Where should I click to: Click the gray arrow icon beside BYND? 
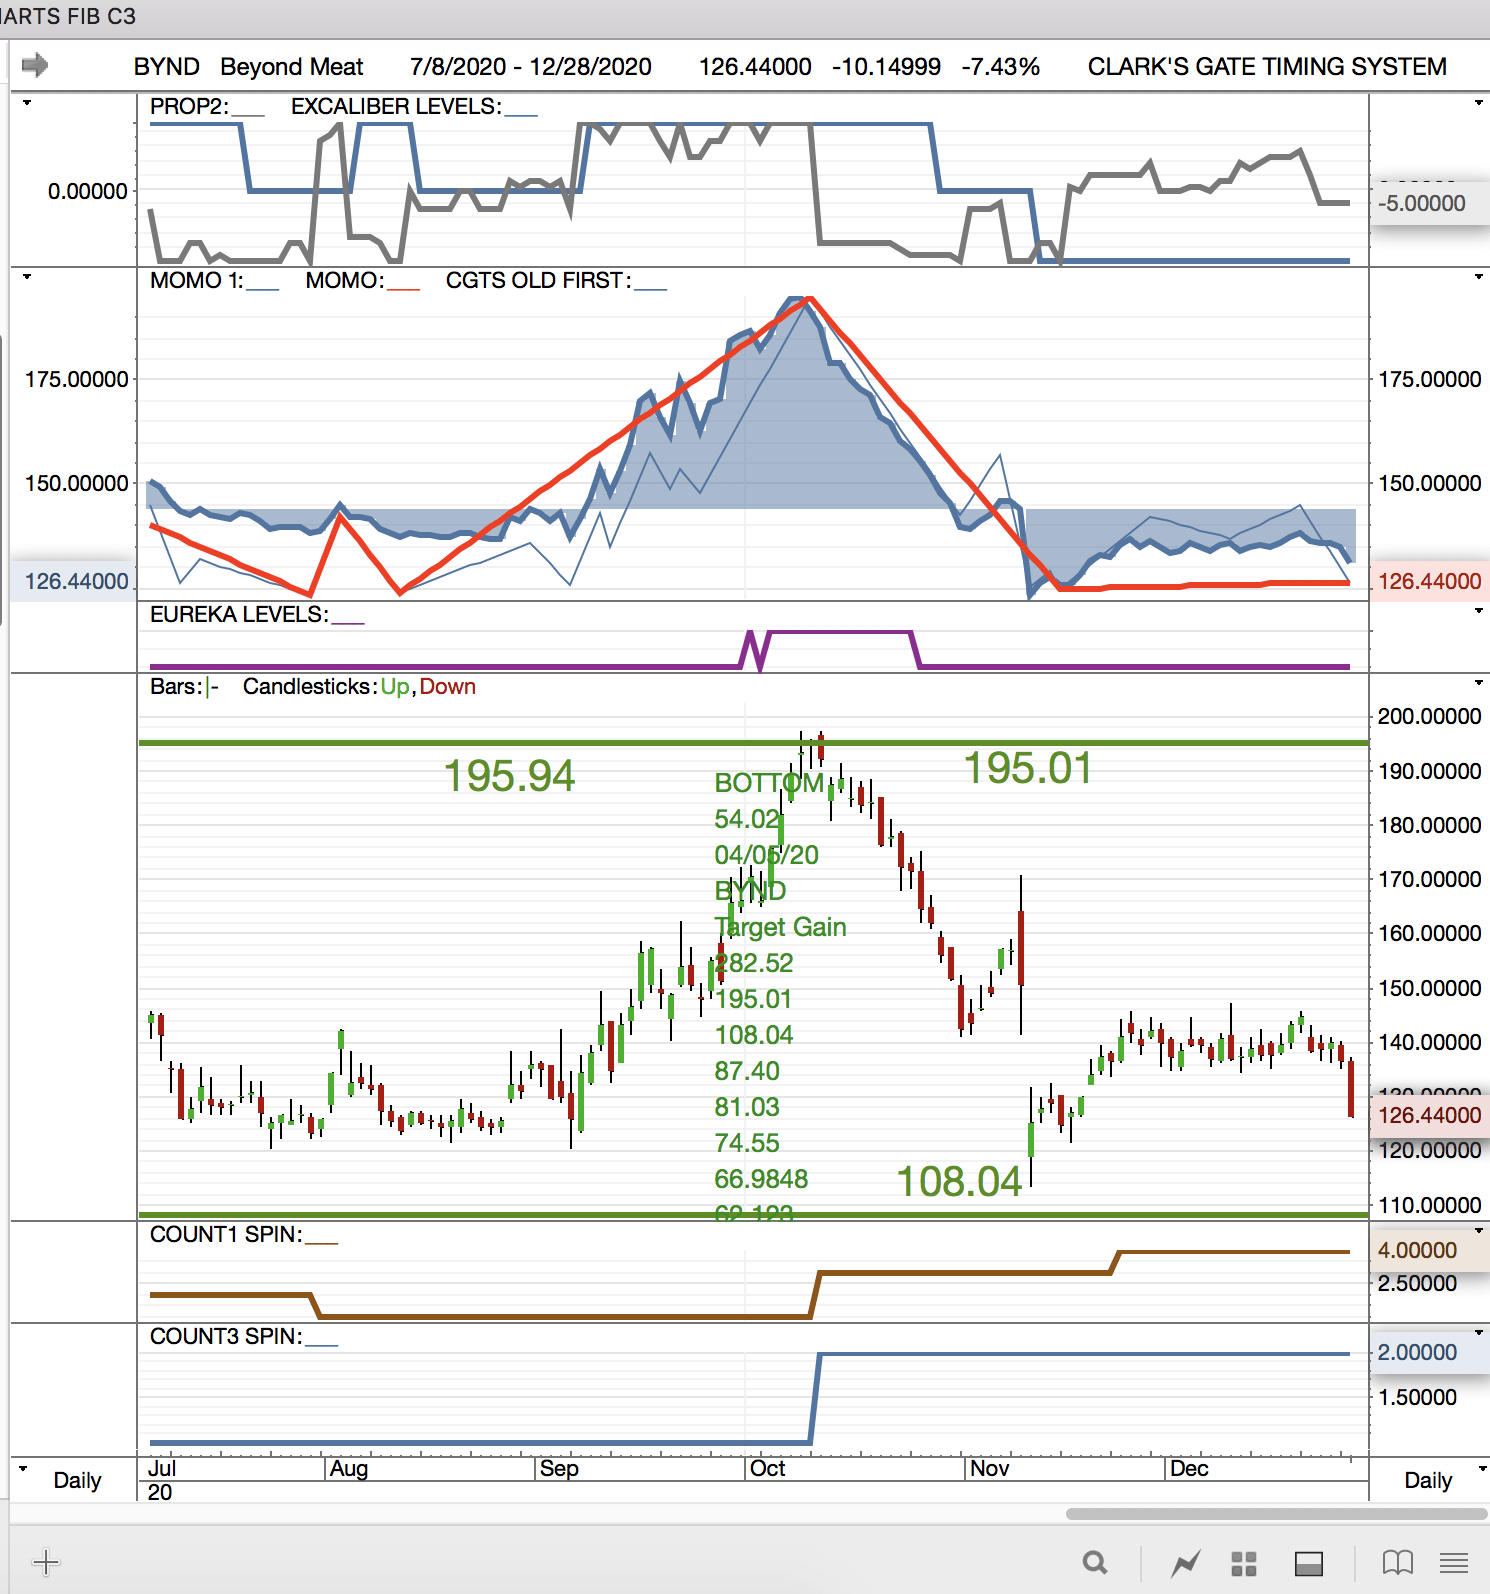click(x=35, y=65)
